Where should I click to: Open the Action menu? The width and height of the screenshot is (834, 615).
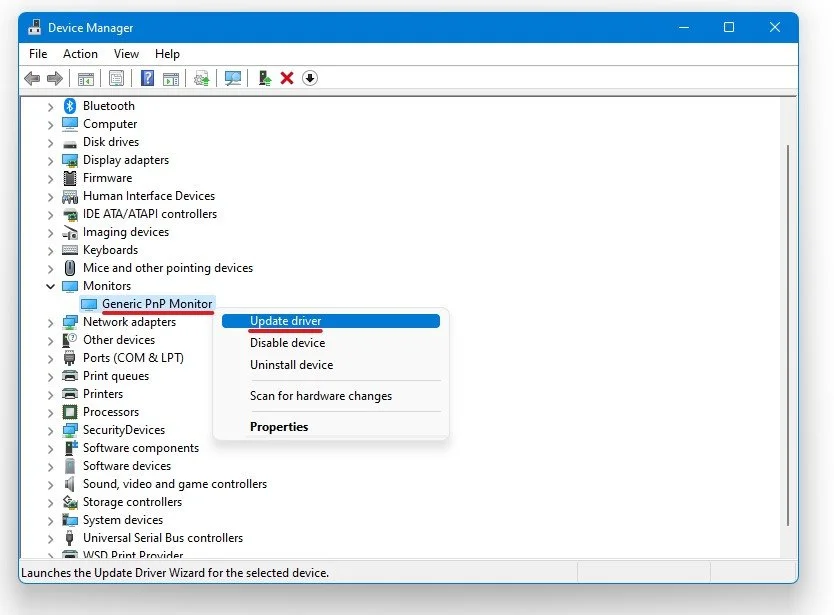[80, 54]
